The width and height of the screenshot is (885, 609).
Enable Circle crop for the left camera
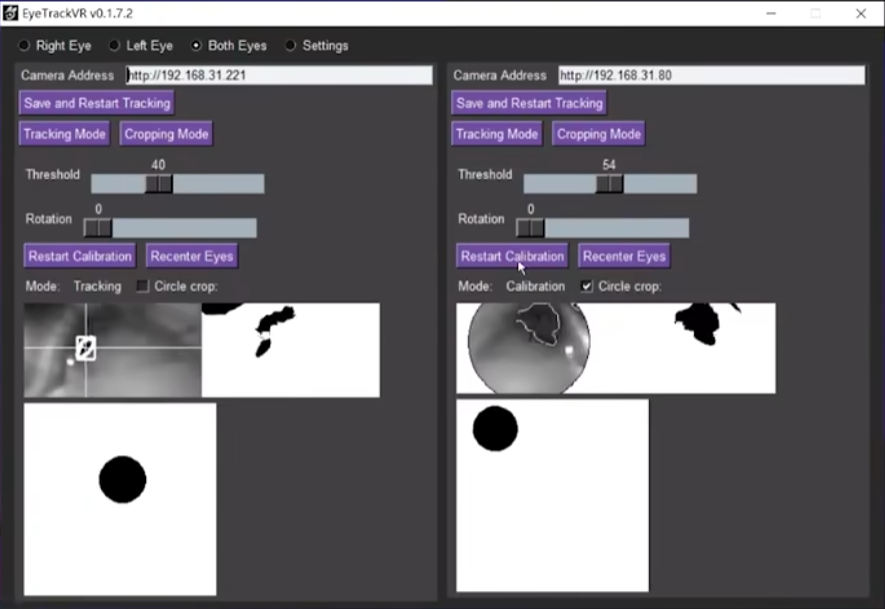tap(142, 286)
